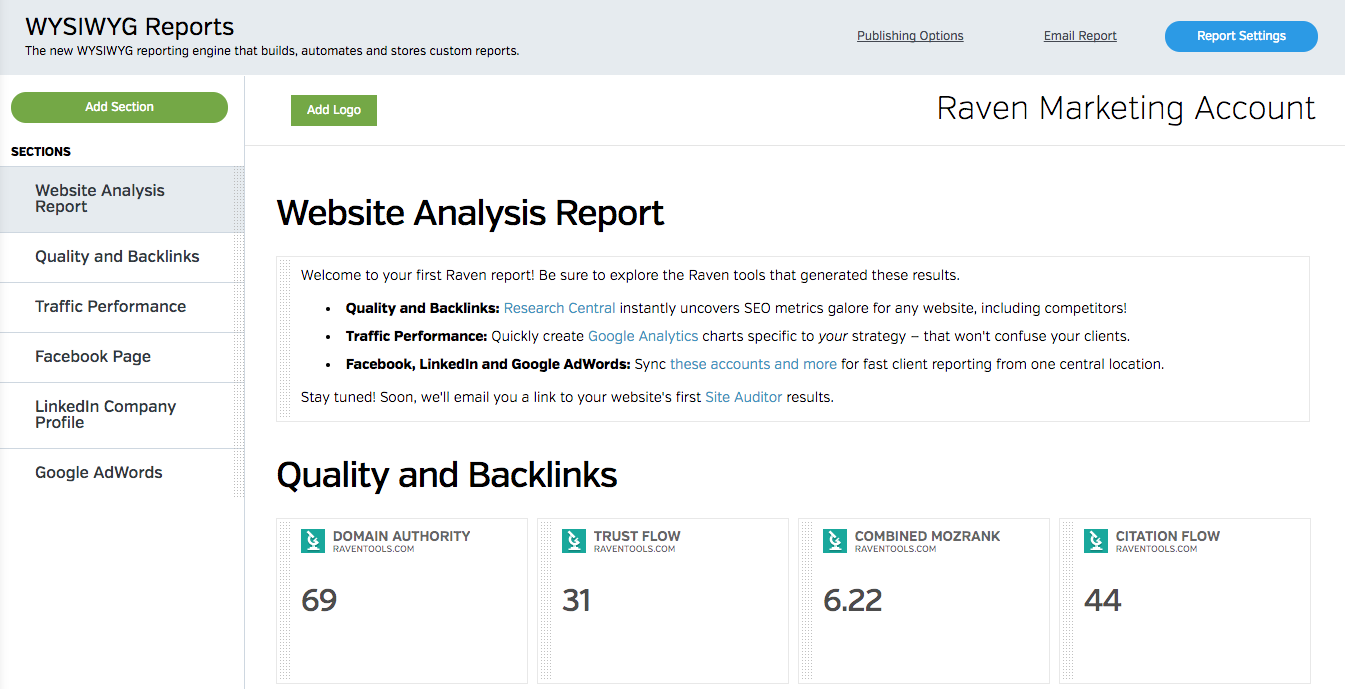Open Publishing Options link
The image size is (1345, 689).
coord(910,36)
